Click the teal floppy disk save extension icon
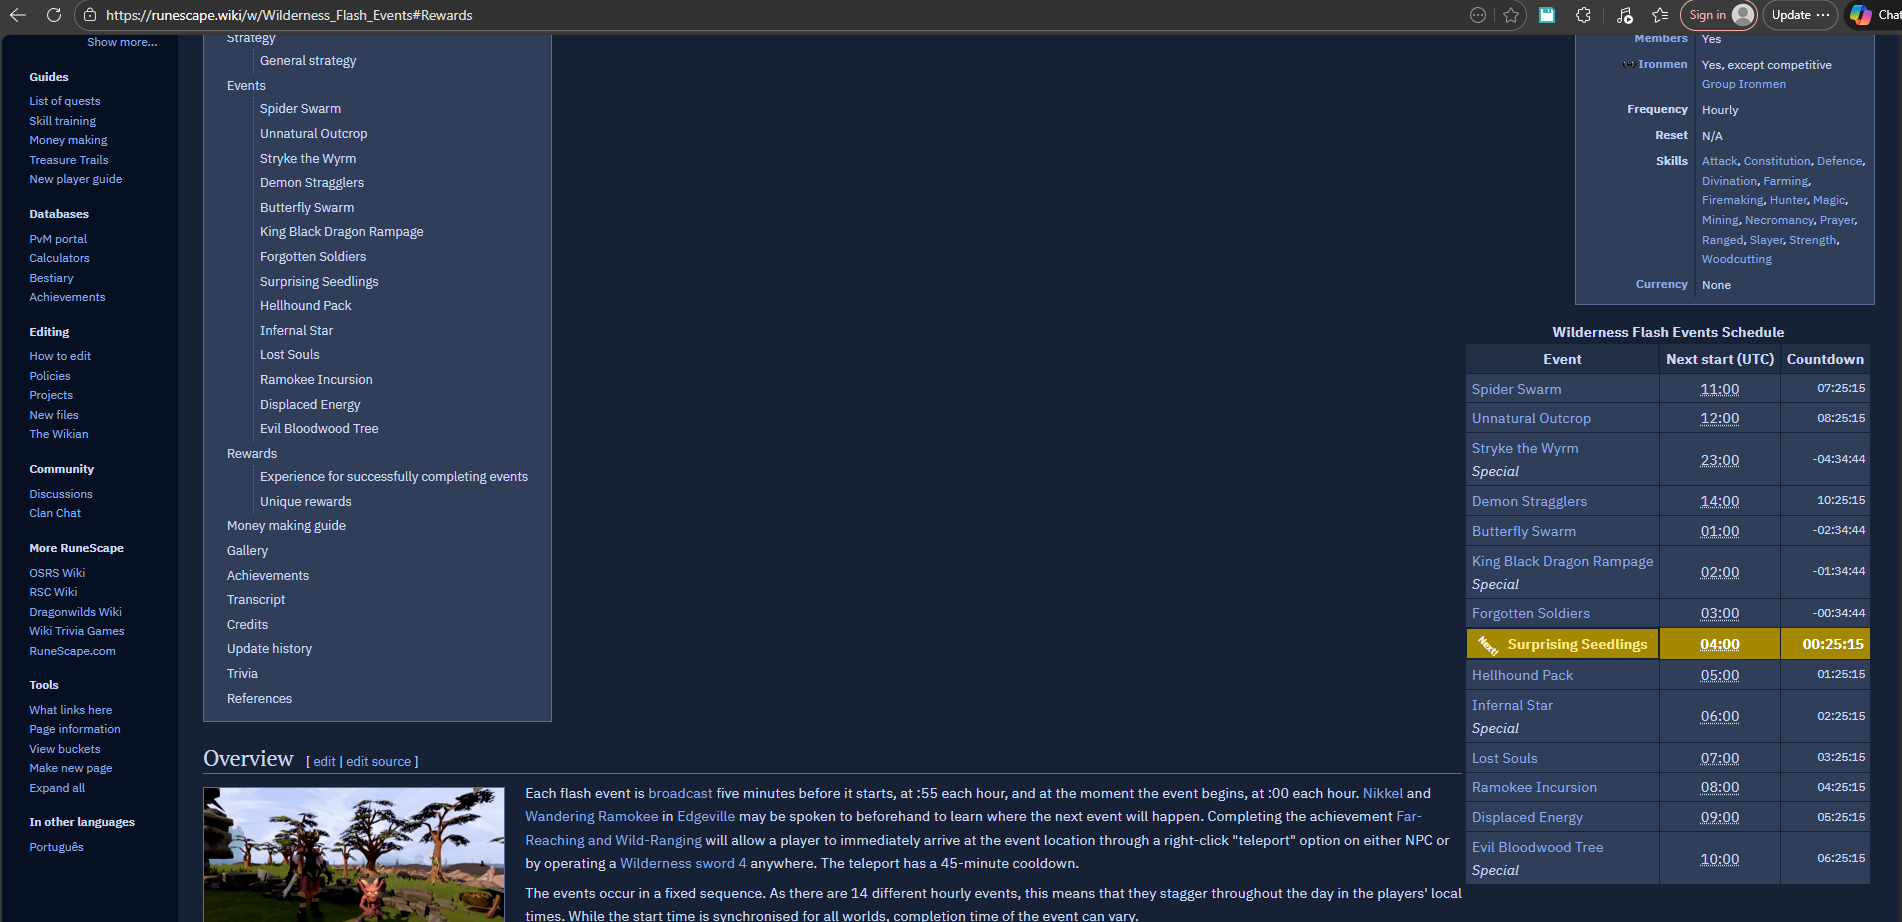1902x922 pixels. [1547, 15]
